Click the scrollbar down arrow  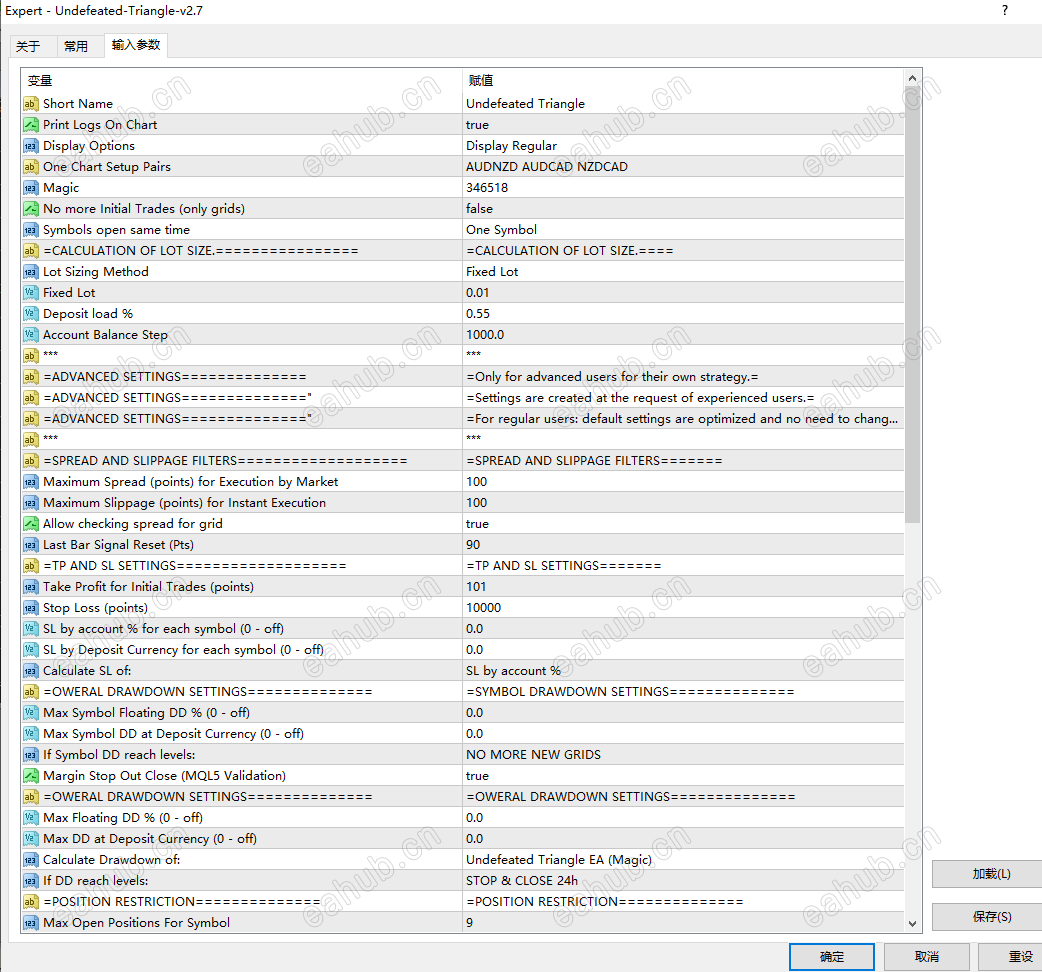pos(912,923)
